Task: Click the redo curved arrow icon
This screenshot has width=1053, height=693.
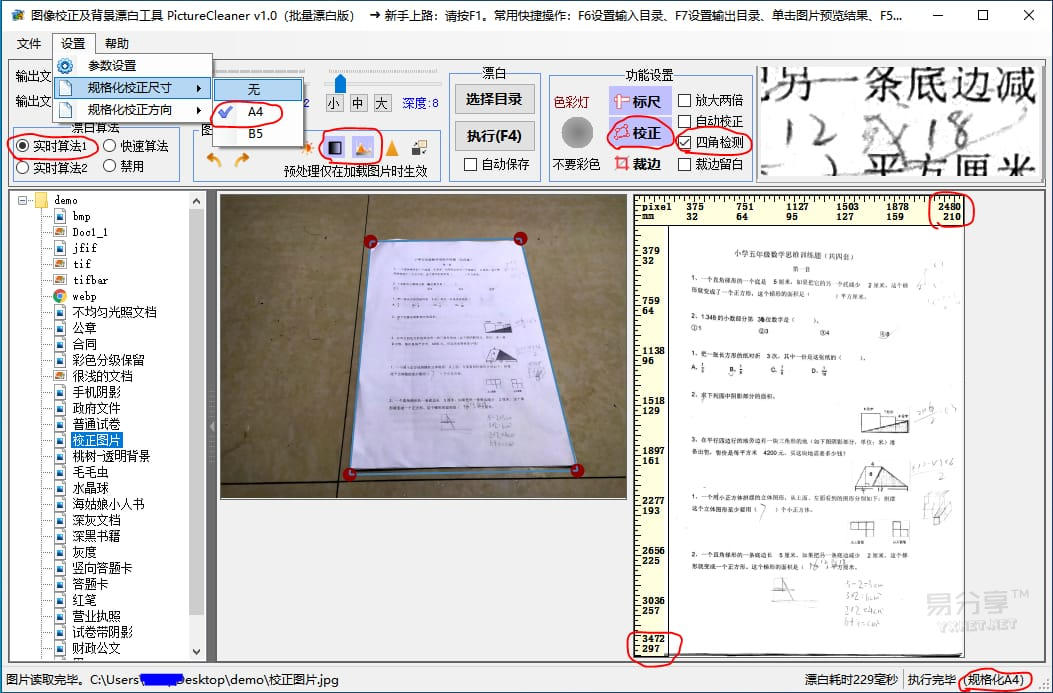Action: [243, 158]
